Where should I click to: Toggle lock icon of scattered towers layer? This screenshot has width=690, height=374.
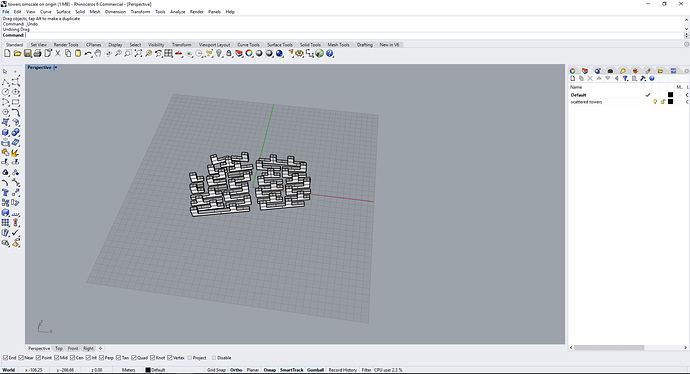pyautogui.click(x=663, y=102)
